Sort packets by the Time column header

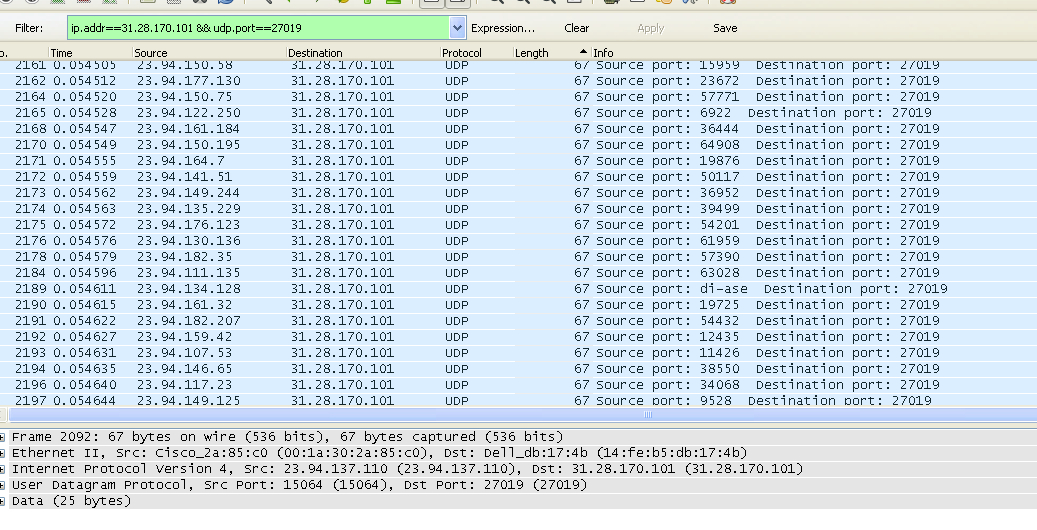pos(90,53)
